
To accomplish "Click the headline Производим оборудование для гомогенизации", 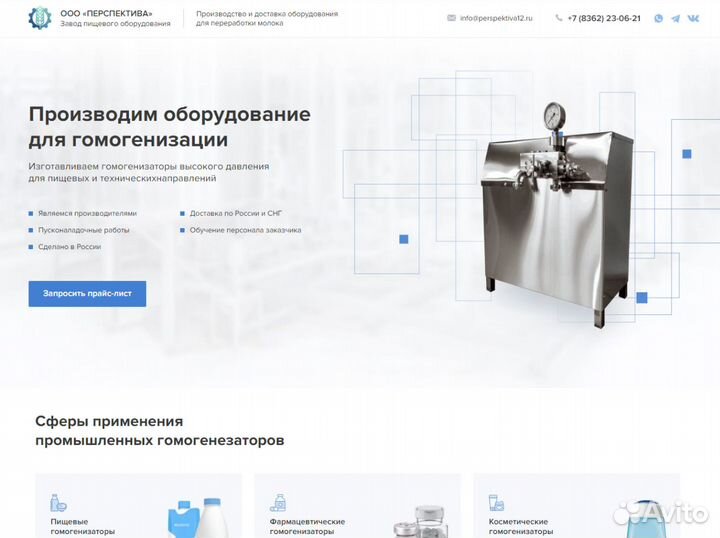I will coord(169,127).
